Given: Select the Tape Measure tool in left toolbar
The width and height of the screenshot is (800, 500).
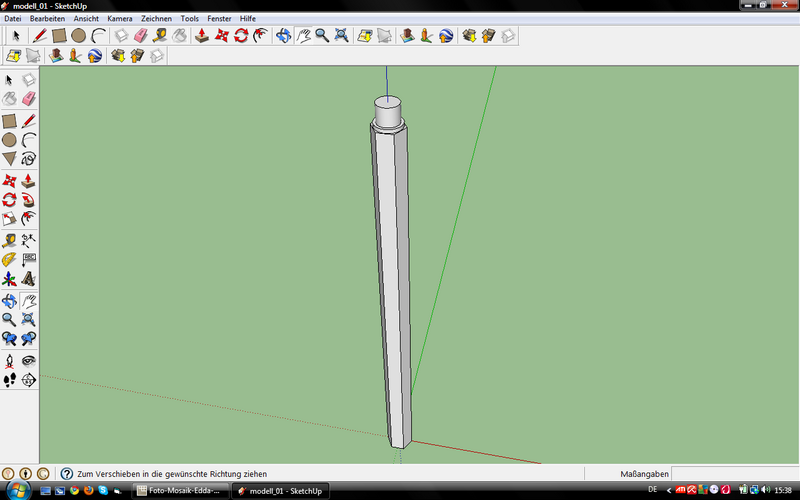Looking at the screenshot, I should click(9, 239).
